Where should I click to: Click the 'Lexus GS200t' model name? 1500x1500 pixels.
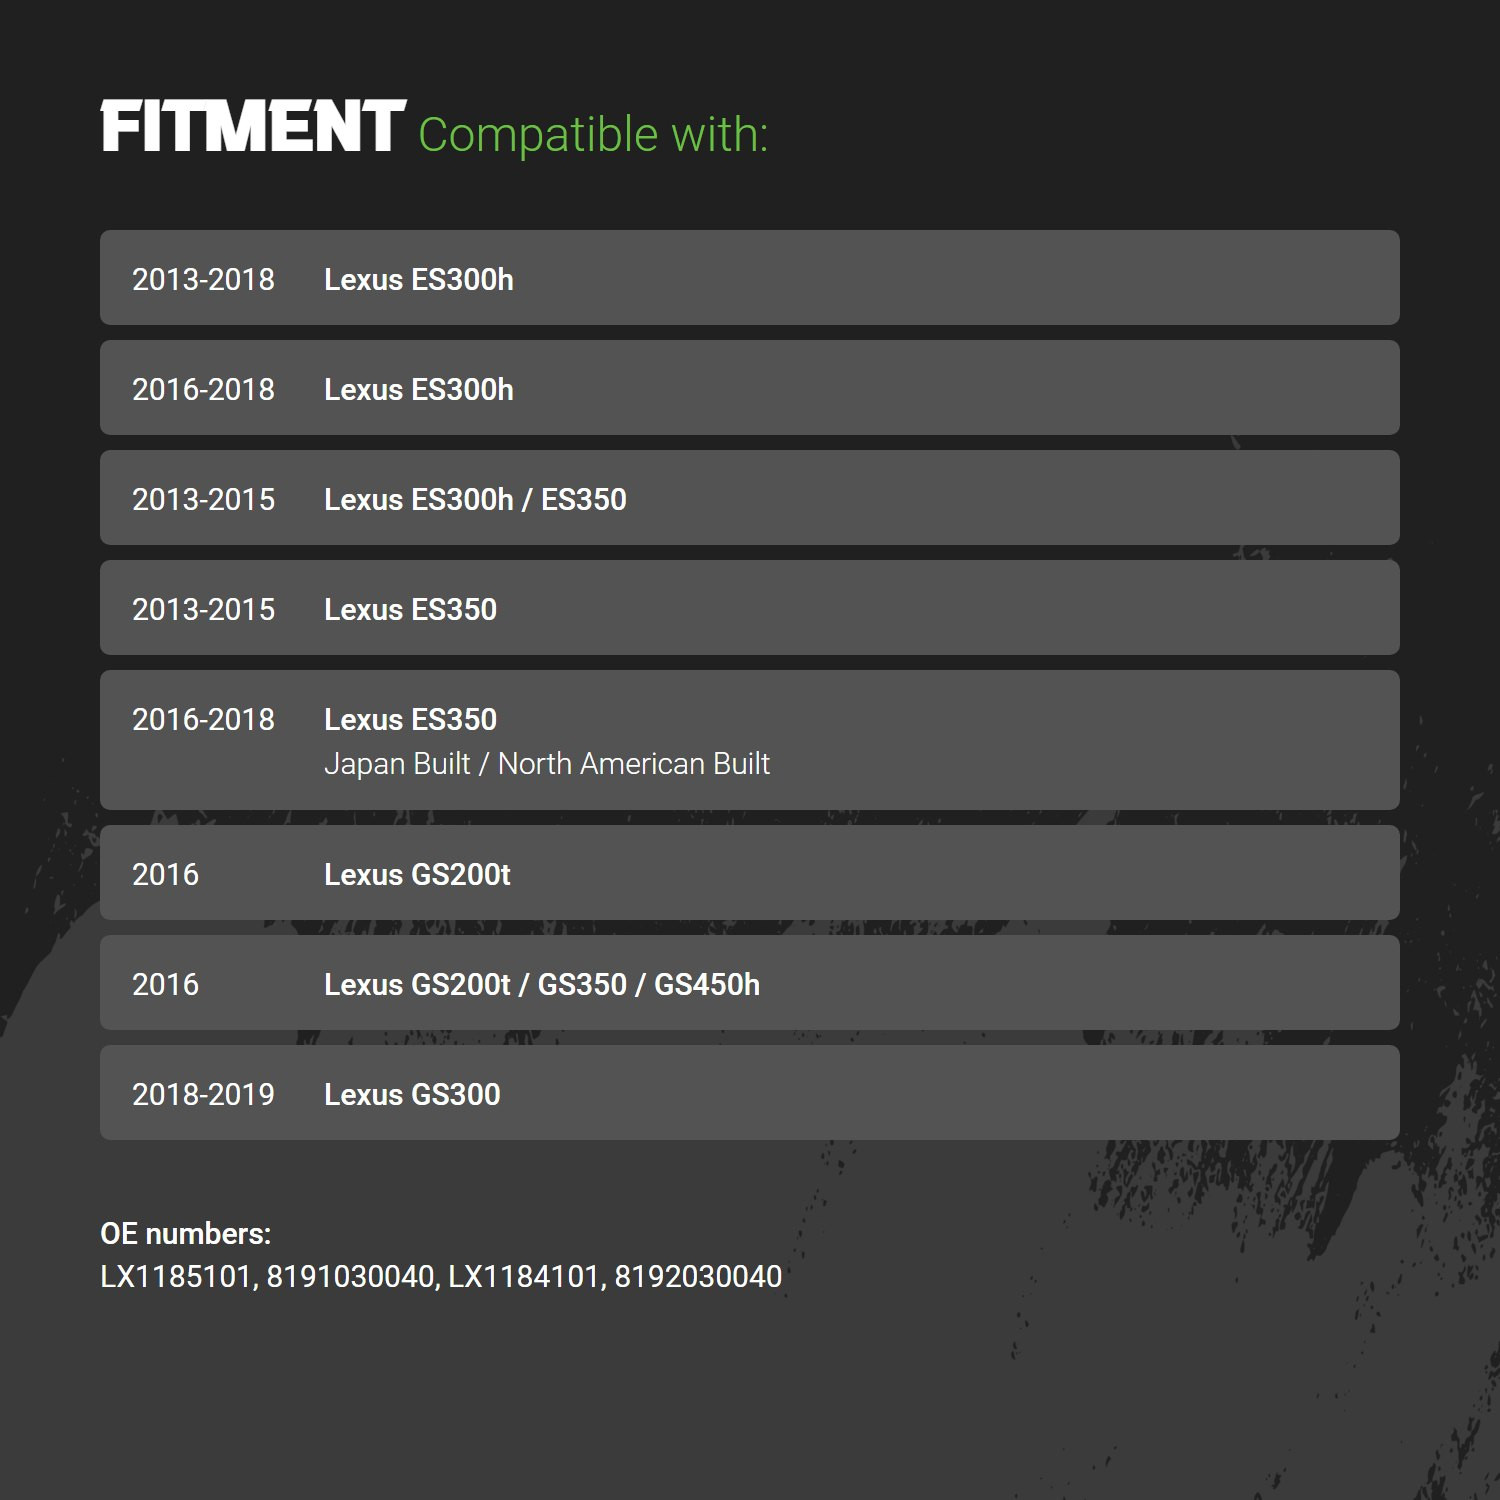pyautogui.click(x=417, y=874)
